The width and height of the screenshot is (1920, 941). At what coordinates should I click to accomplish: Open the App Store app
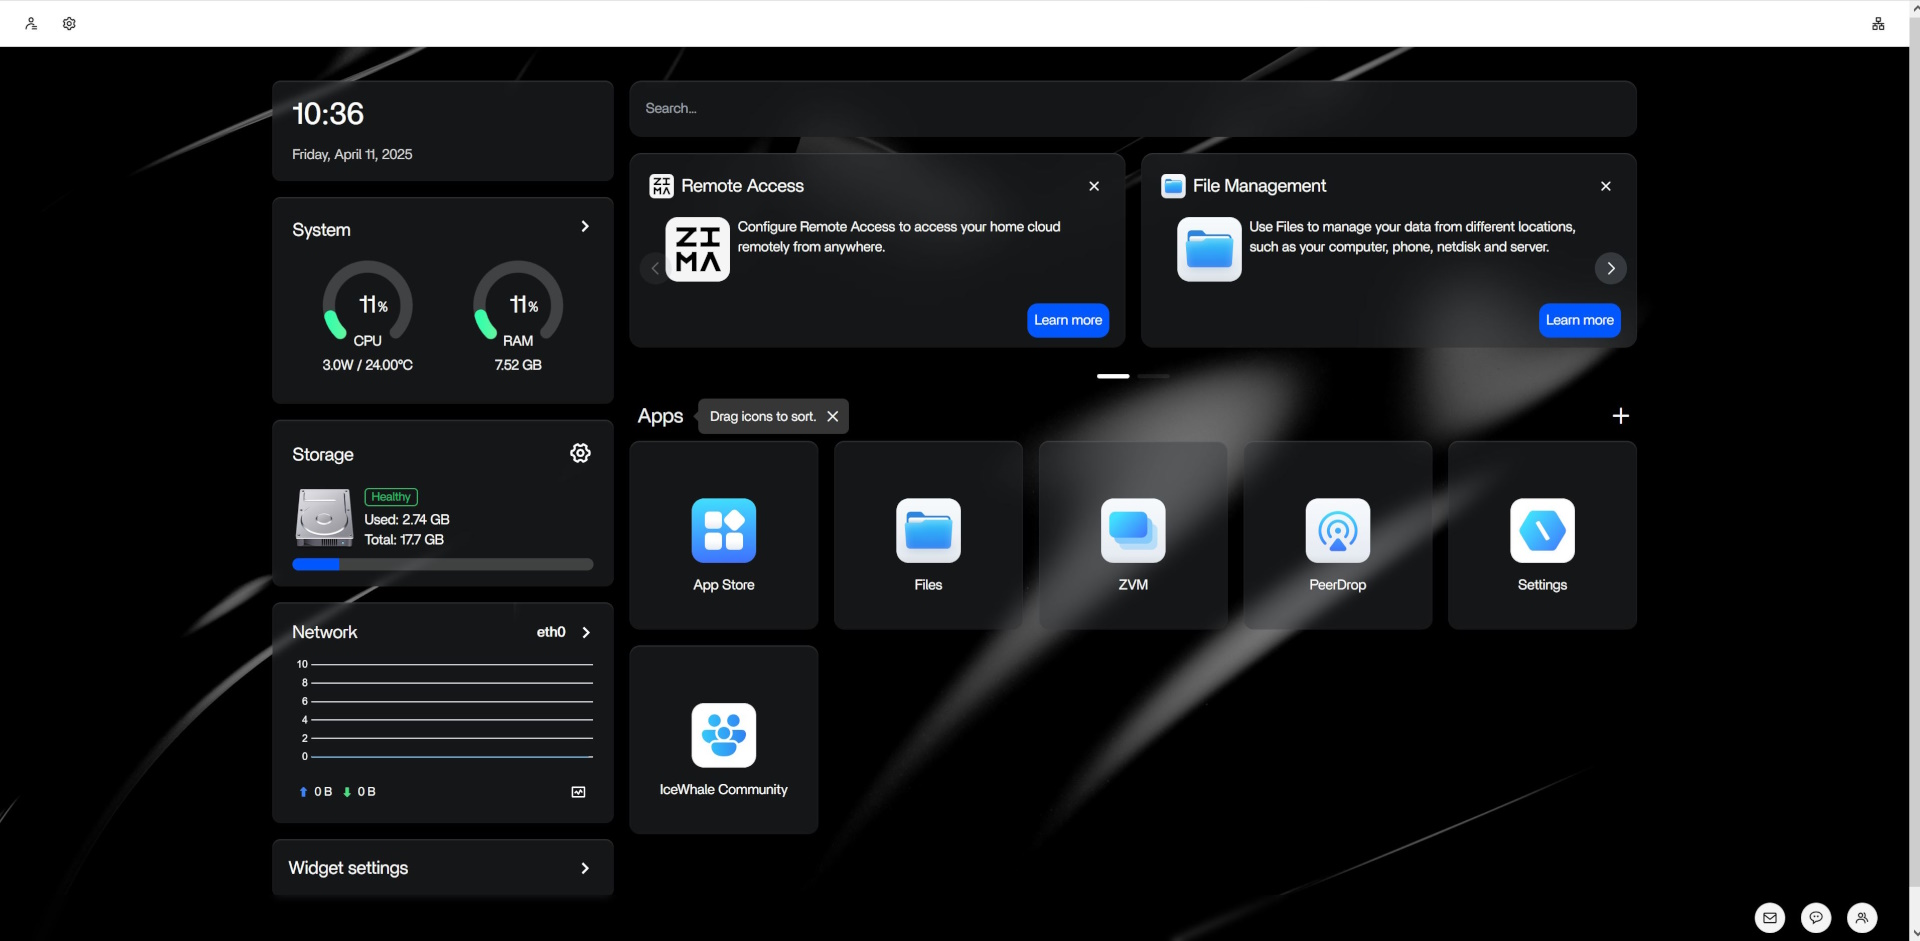[723, 534]
